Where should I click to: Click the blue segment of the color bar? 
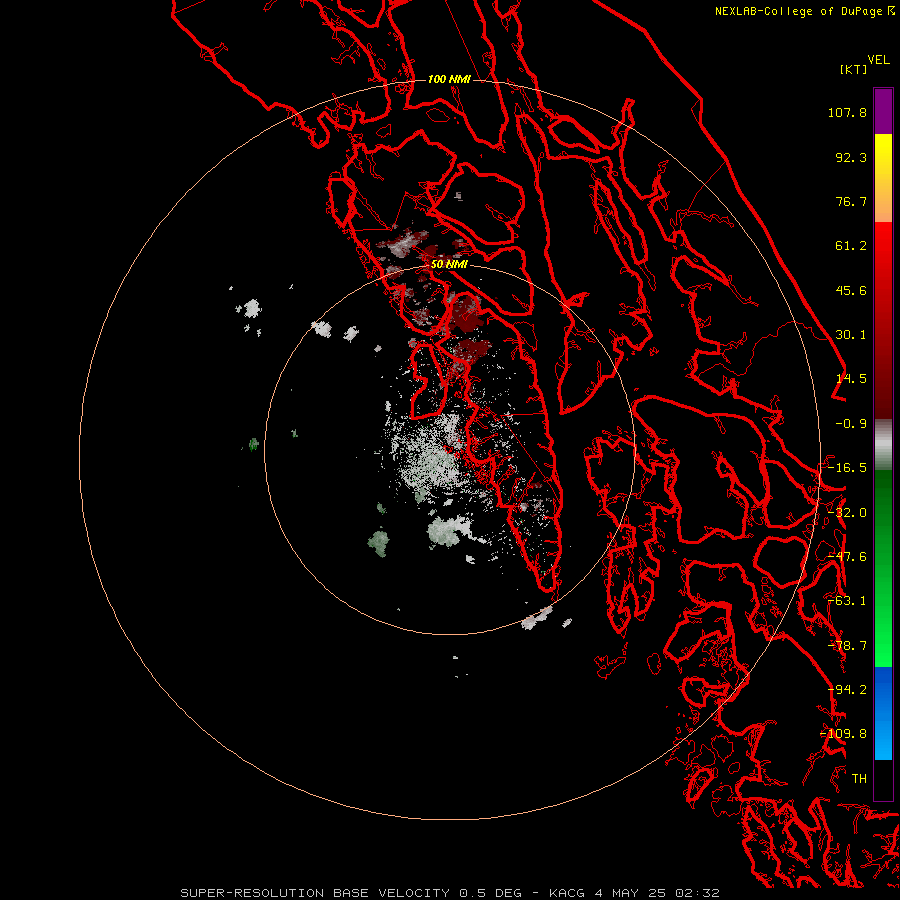pos(883,713)
